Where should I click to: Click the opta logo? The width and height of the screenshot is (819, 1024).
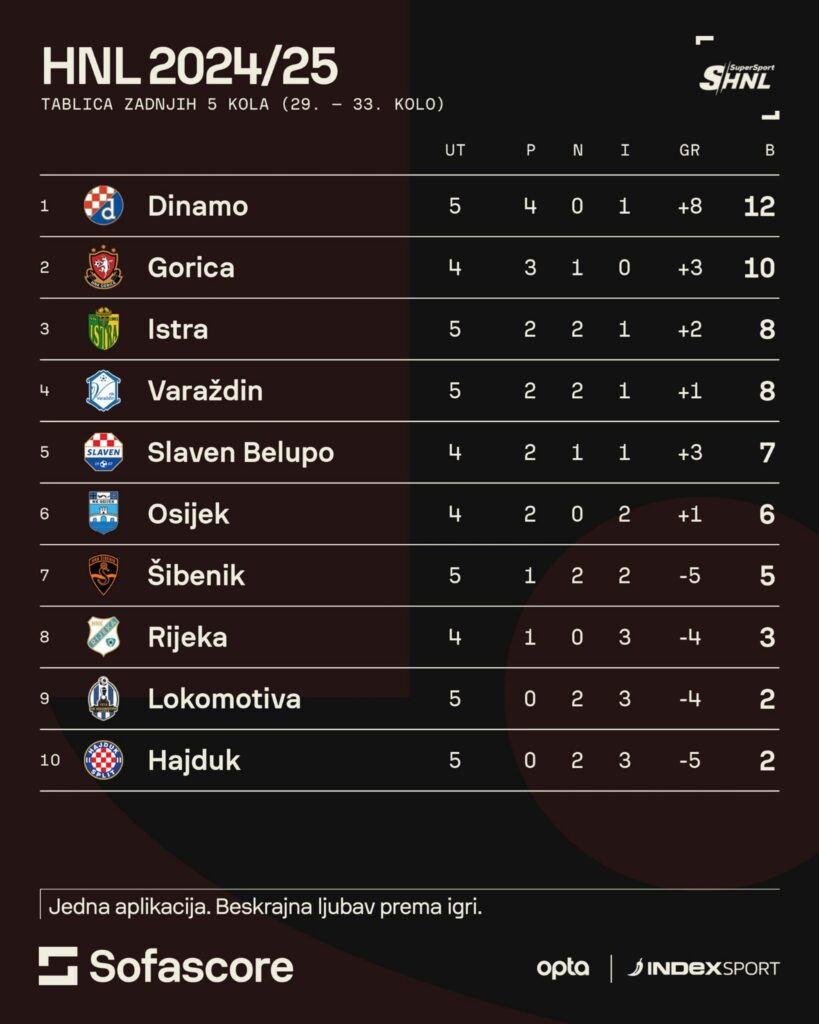pyautogui.click(x=562, y=968)
